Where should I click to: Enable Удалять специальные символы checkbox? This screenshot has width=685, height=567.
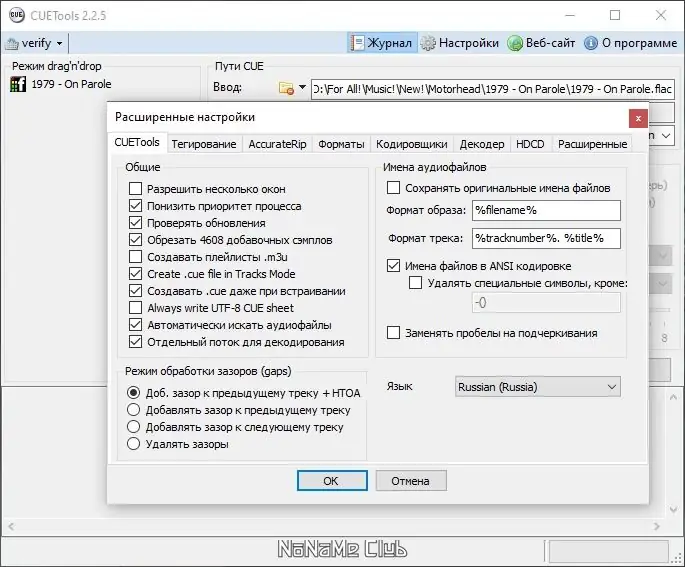click(x=415, y=283)
